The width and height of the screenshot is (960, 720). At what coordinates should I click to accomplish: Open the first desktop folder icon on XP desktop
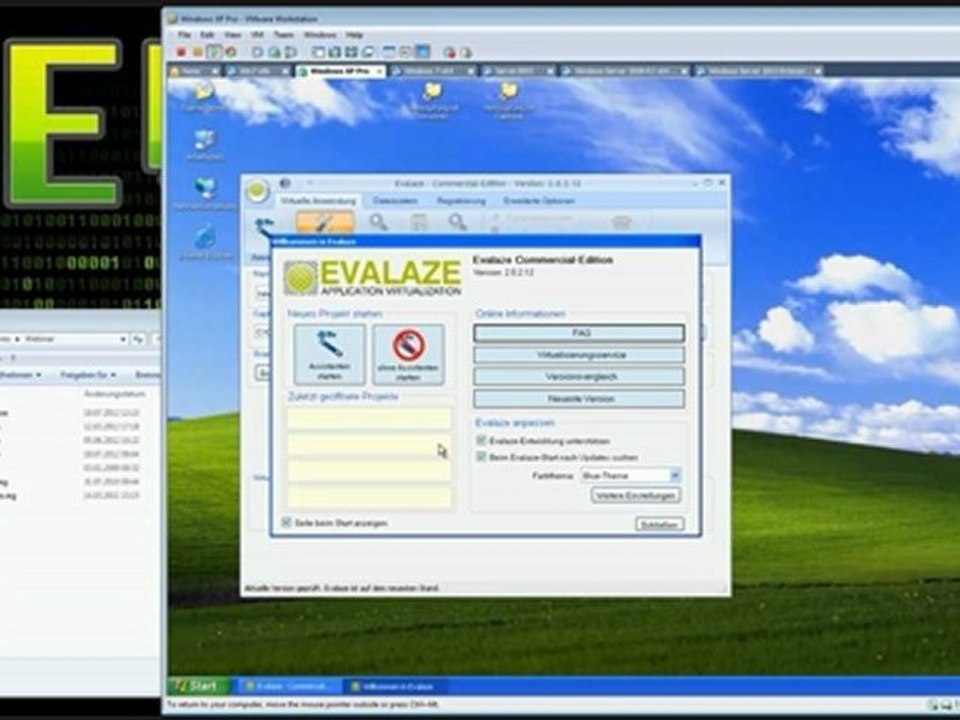tap(204, 92)
